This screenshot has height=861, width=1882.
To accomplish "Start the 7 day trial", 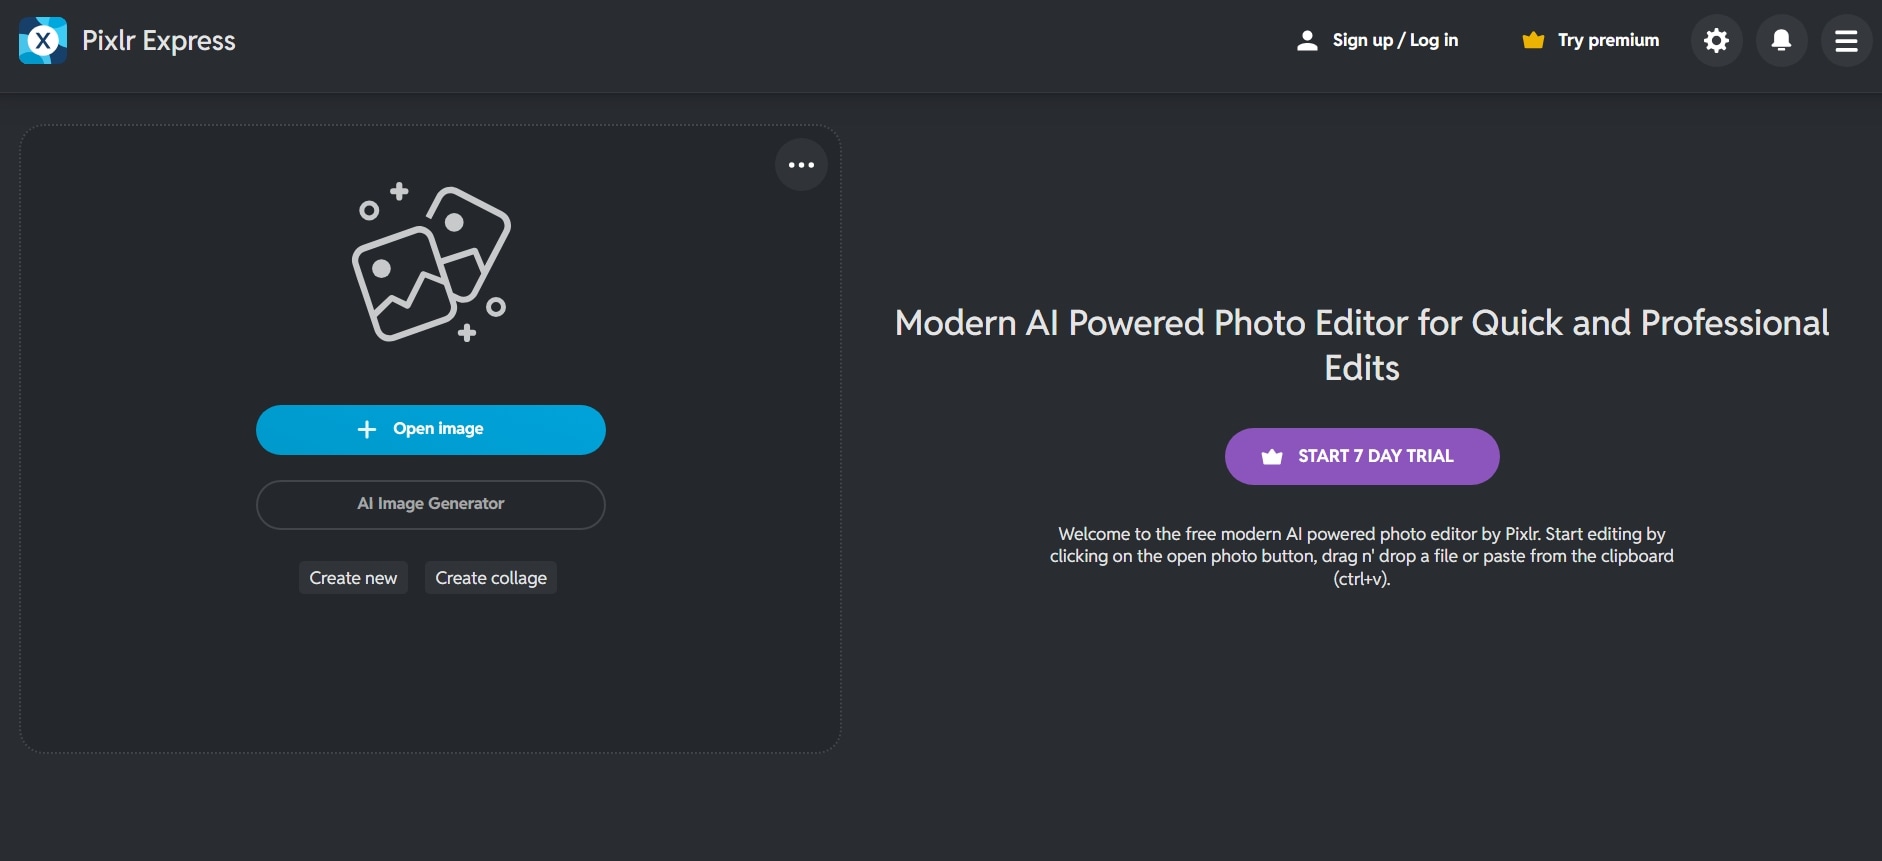I will pyautogui.click(x=1362, y=456).
